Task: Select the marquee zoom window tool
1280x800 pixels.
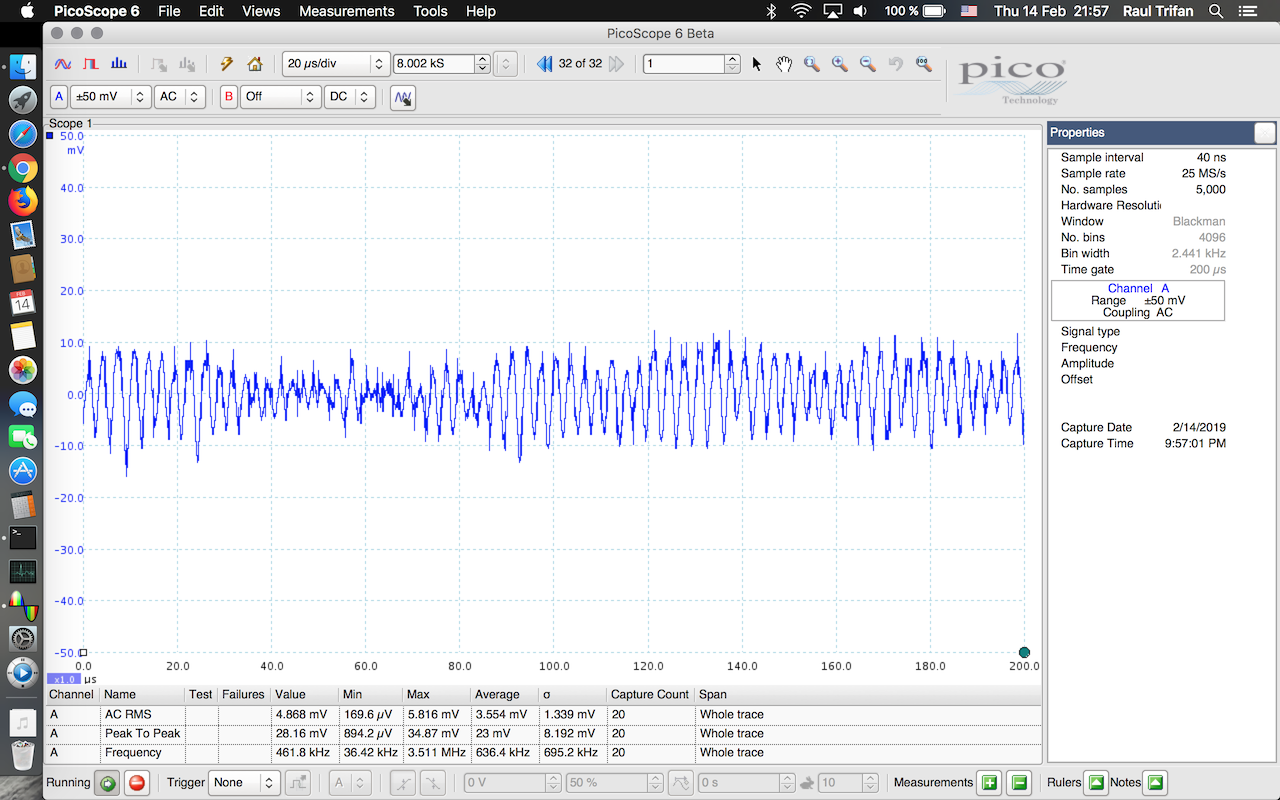Action: tap(812, 64)
